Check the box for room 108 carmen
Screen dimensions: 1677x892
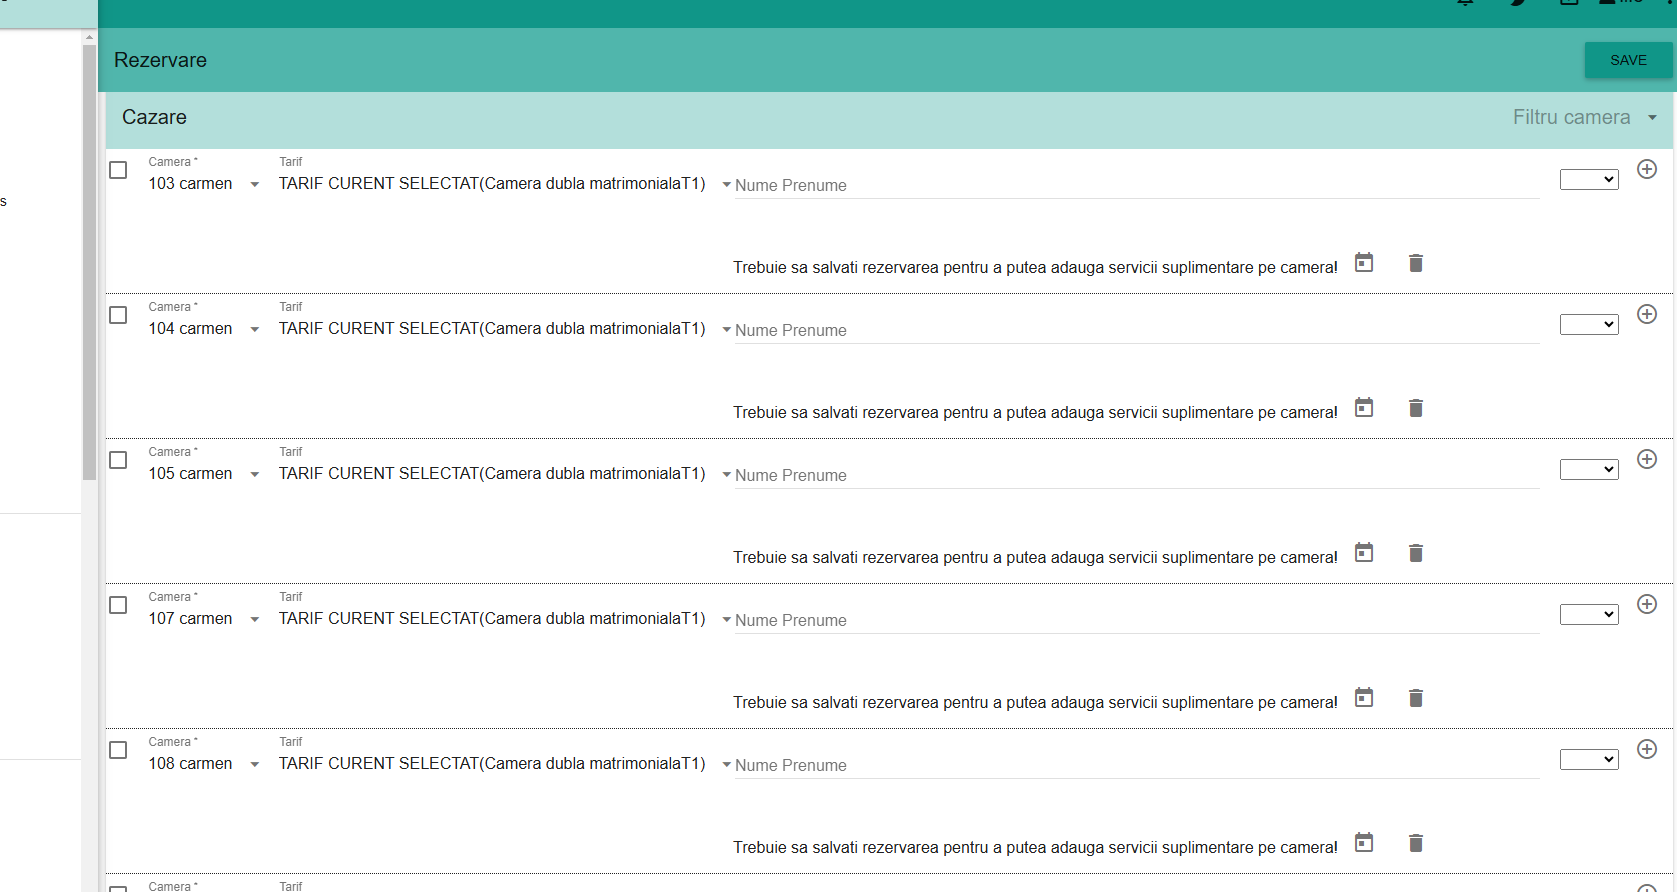(x=118, y=750)
